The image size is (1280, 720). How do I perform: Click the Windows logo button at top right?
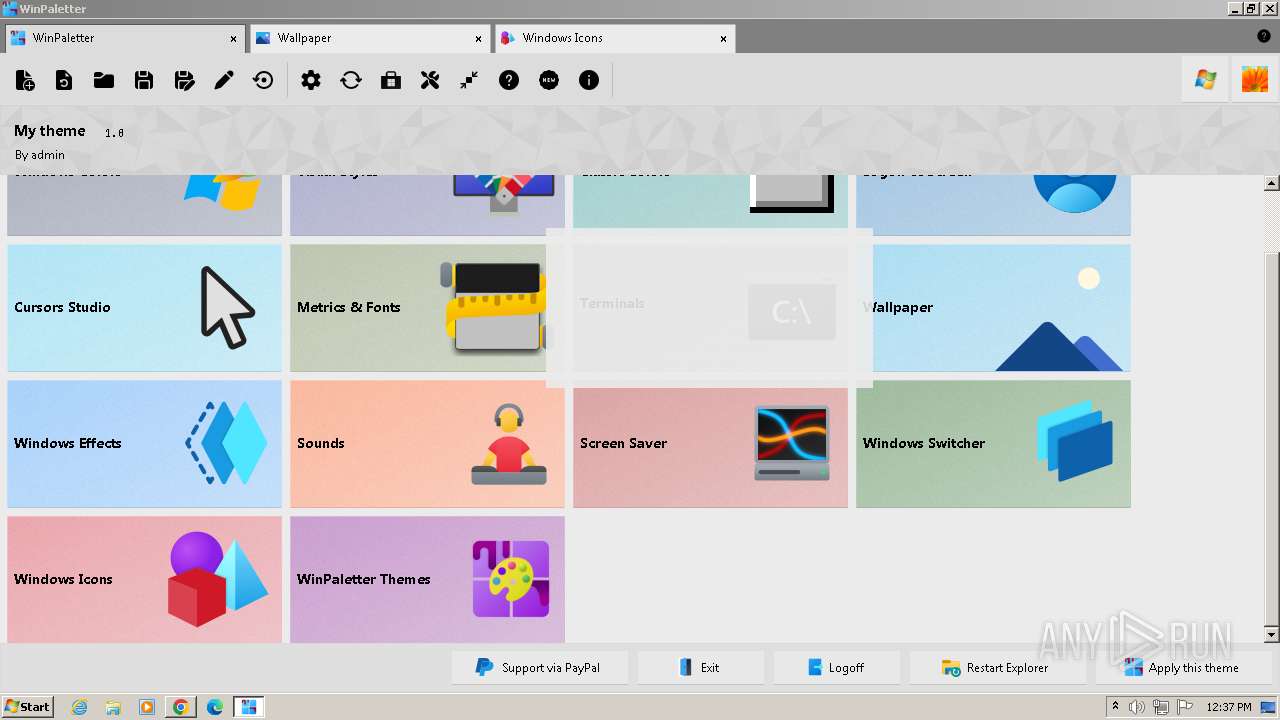1206,80
